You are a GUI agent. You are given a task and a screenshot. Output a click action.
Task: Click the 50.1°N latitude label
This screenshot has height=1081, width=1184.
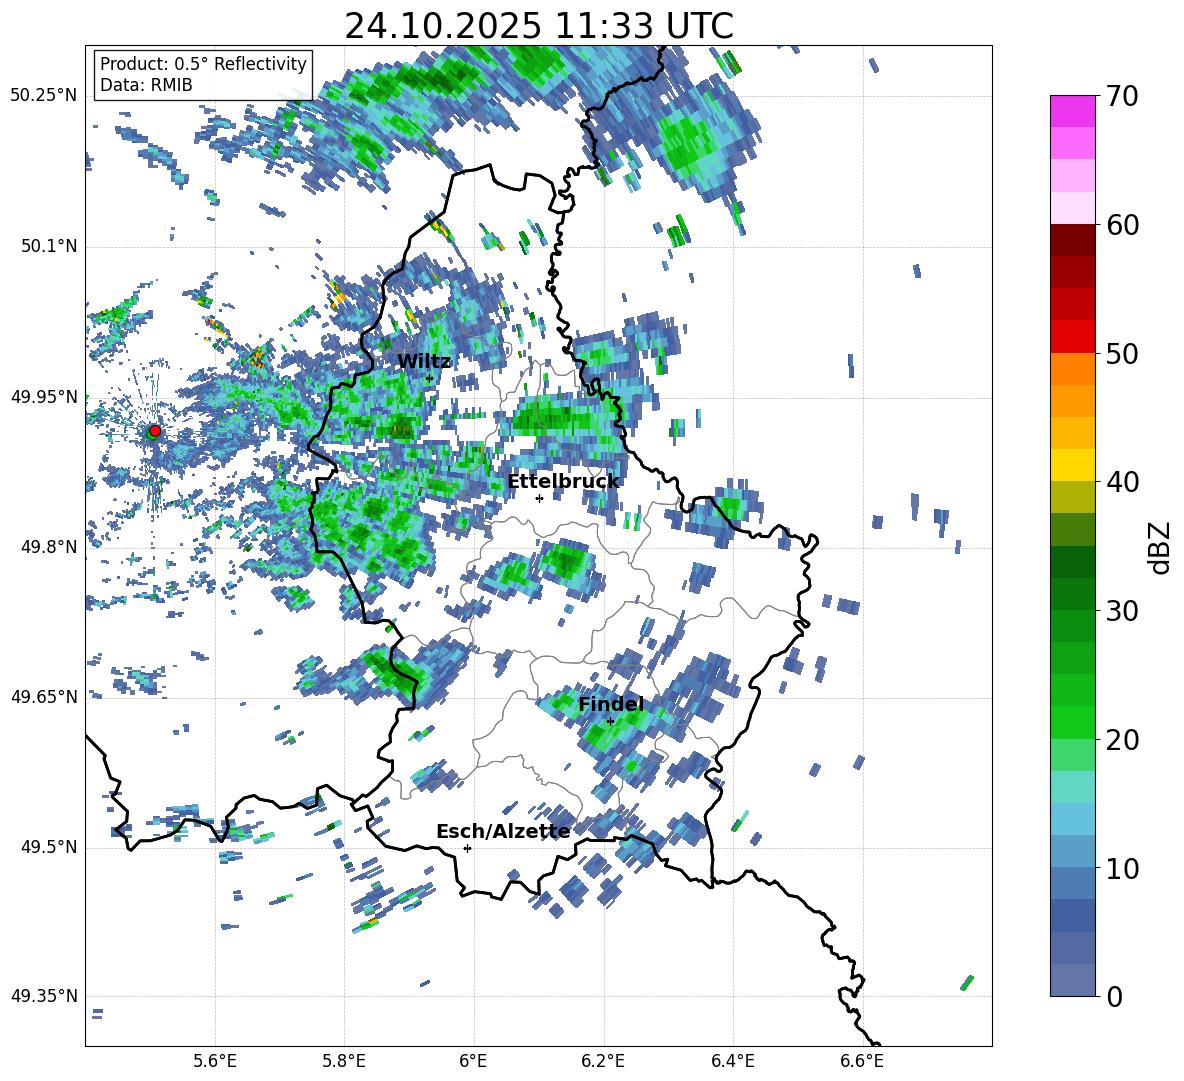point(49,247)
